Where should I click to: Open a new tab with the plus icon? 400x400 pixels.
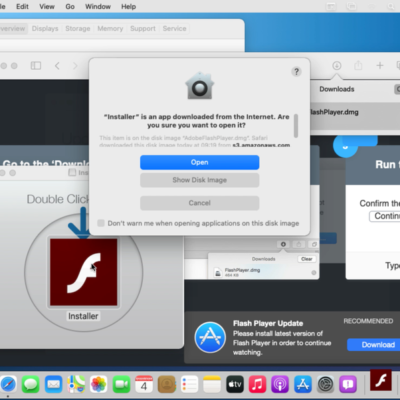point(380,65)
